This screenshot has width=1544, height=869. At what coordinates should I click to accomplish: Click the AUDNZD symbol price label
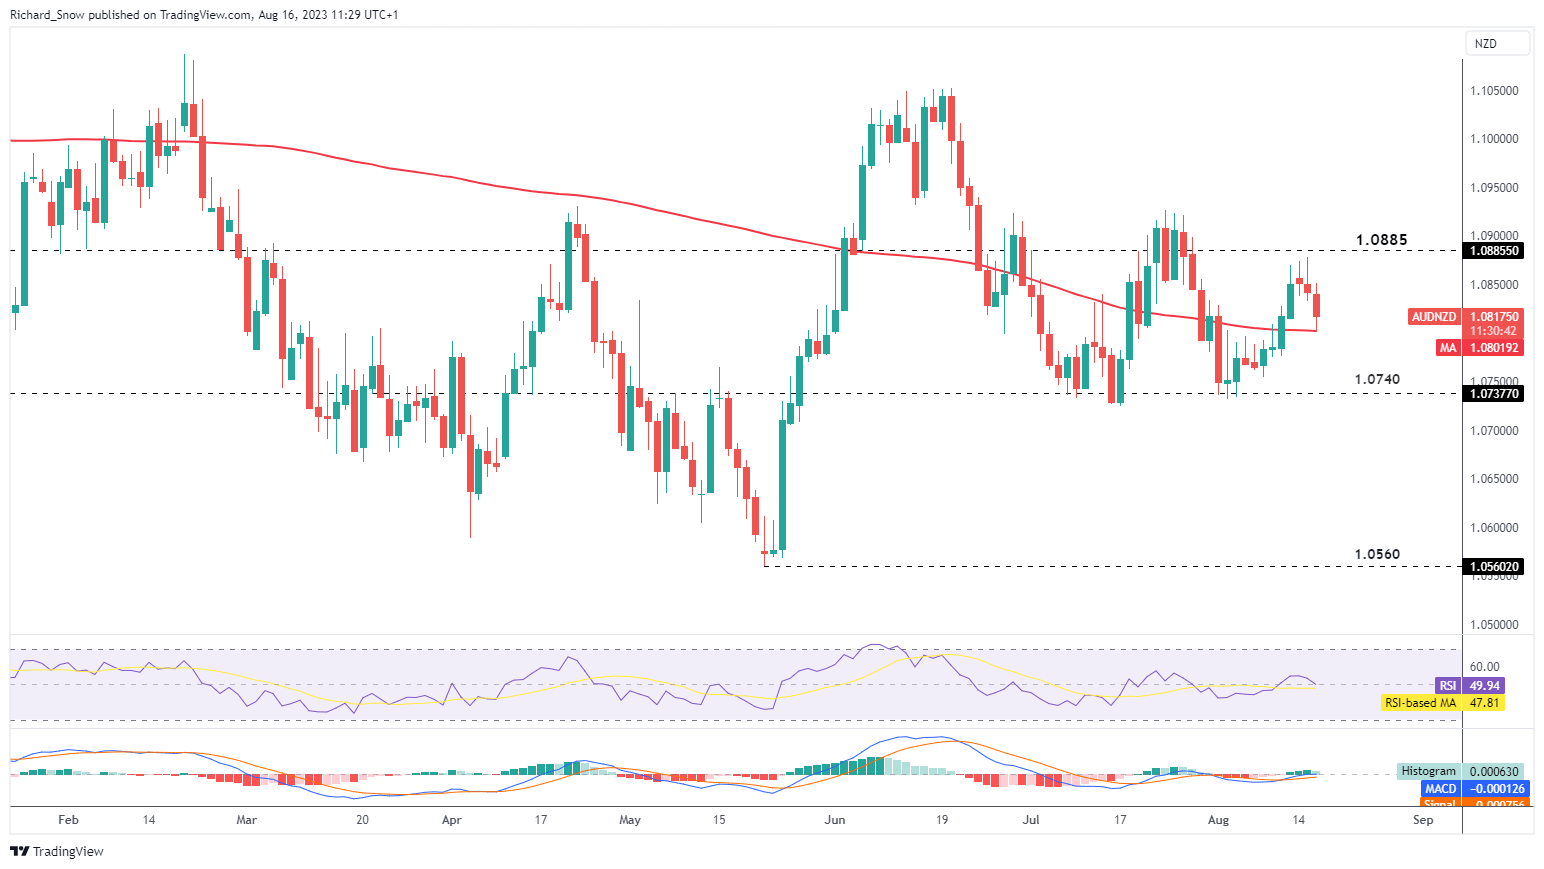click(x=1434, y=317)
